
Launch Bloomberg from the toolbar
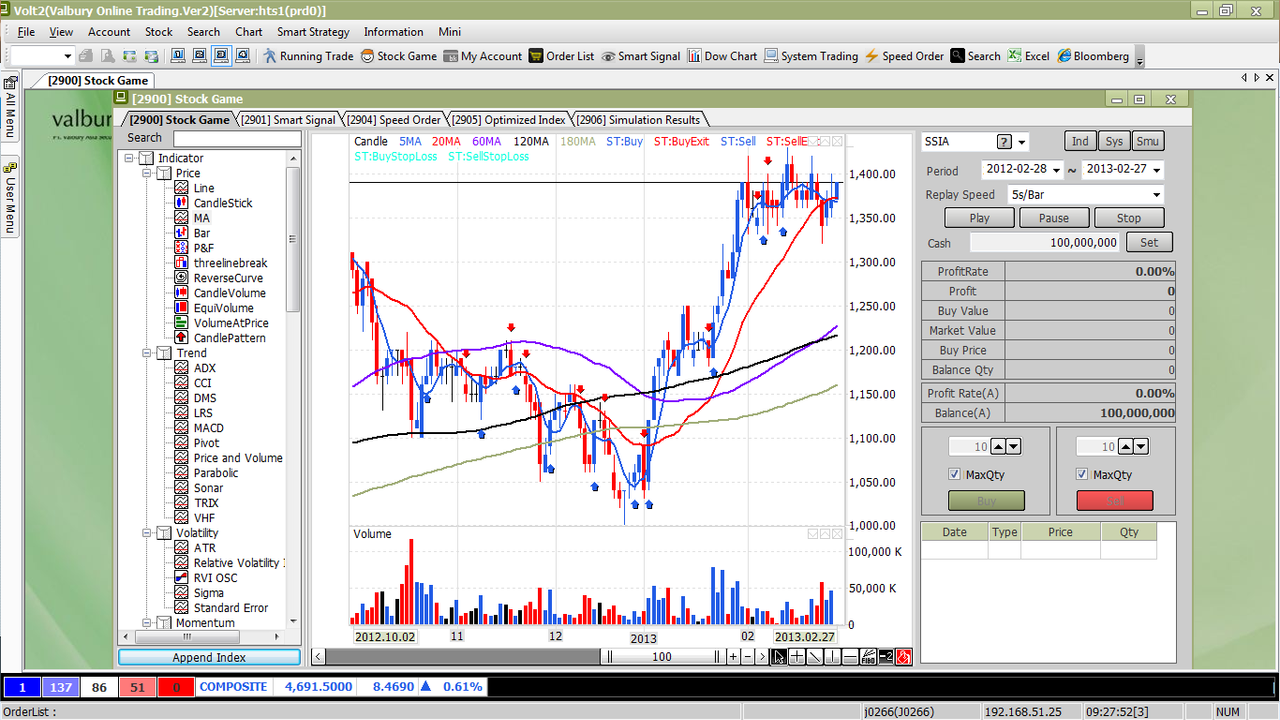[x=1093, y=56]
